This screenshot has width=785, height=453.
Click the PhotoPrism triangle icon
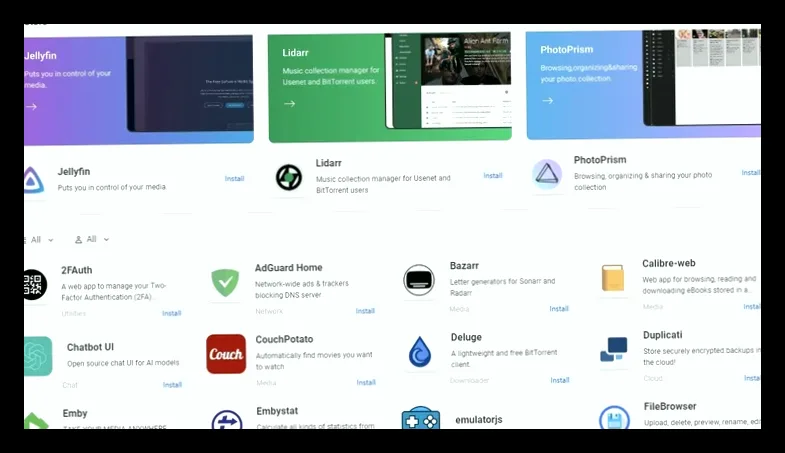click(x=547, y=174)
